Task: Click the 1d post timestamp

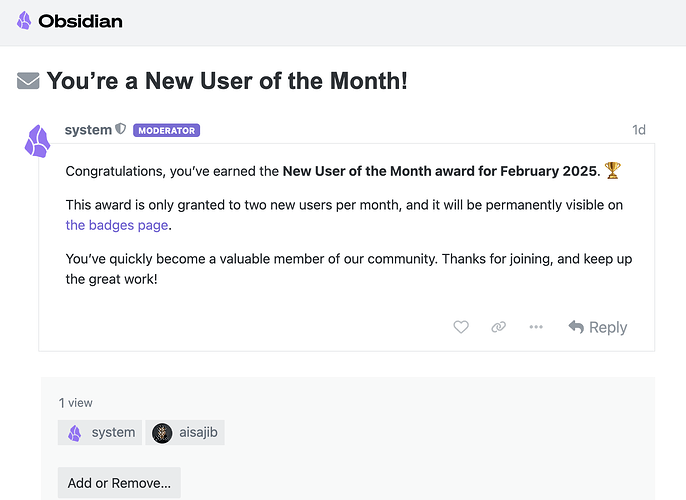Action: 639,130
